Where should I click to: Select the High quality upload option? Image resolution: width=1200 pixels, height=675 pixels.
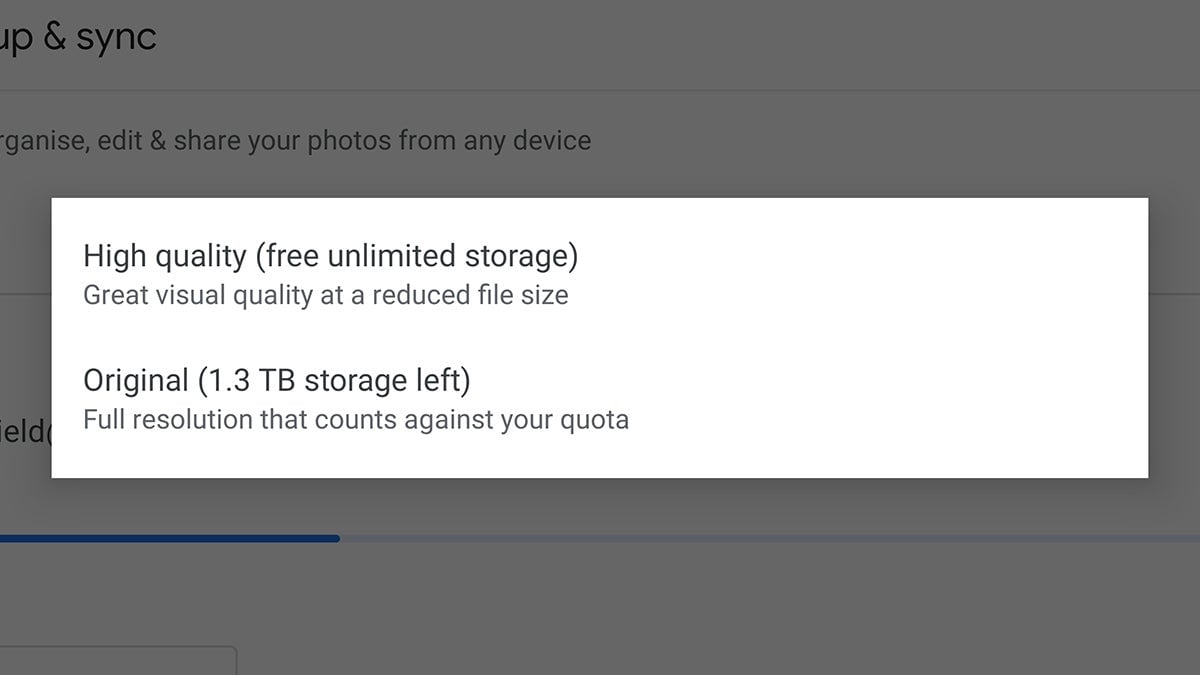coord(330,273)
